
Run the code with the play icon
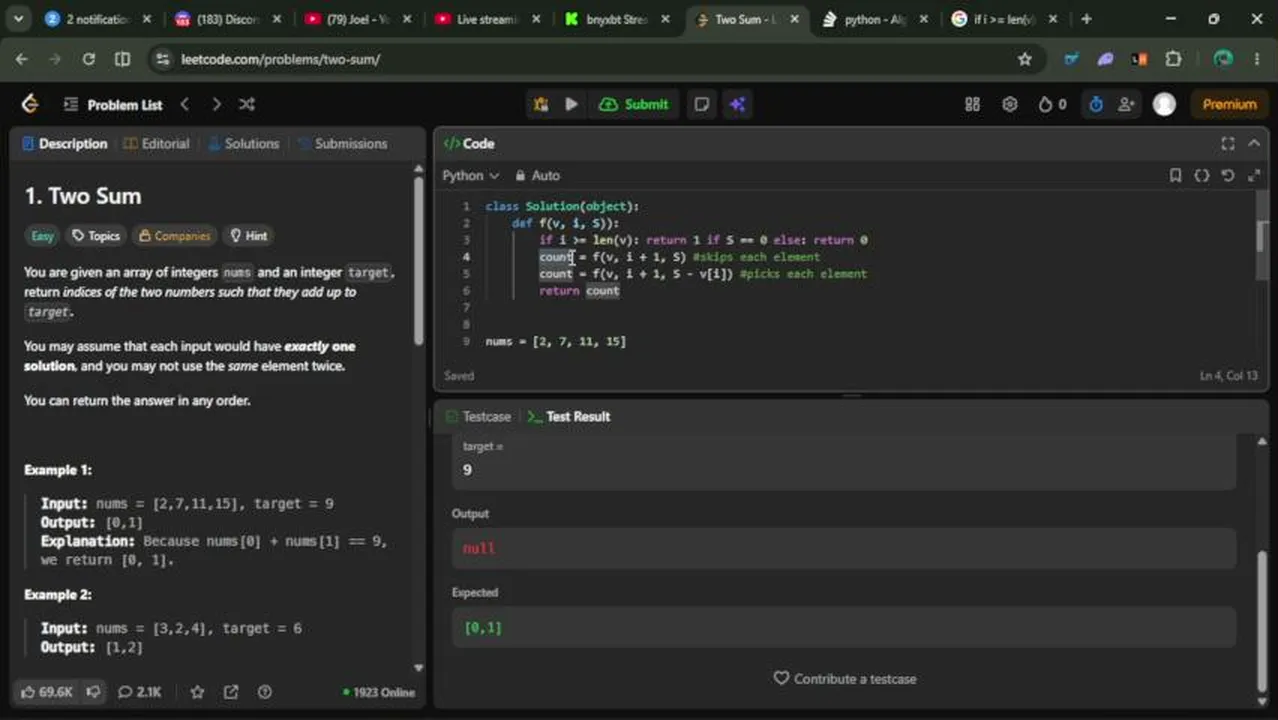pos(571,104)
